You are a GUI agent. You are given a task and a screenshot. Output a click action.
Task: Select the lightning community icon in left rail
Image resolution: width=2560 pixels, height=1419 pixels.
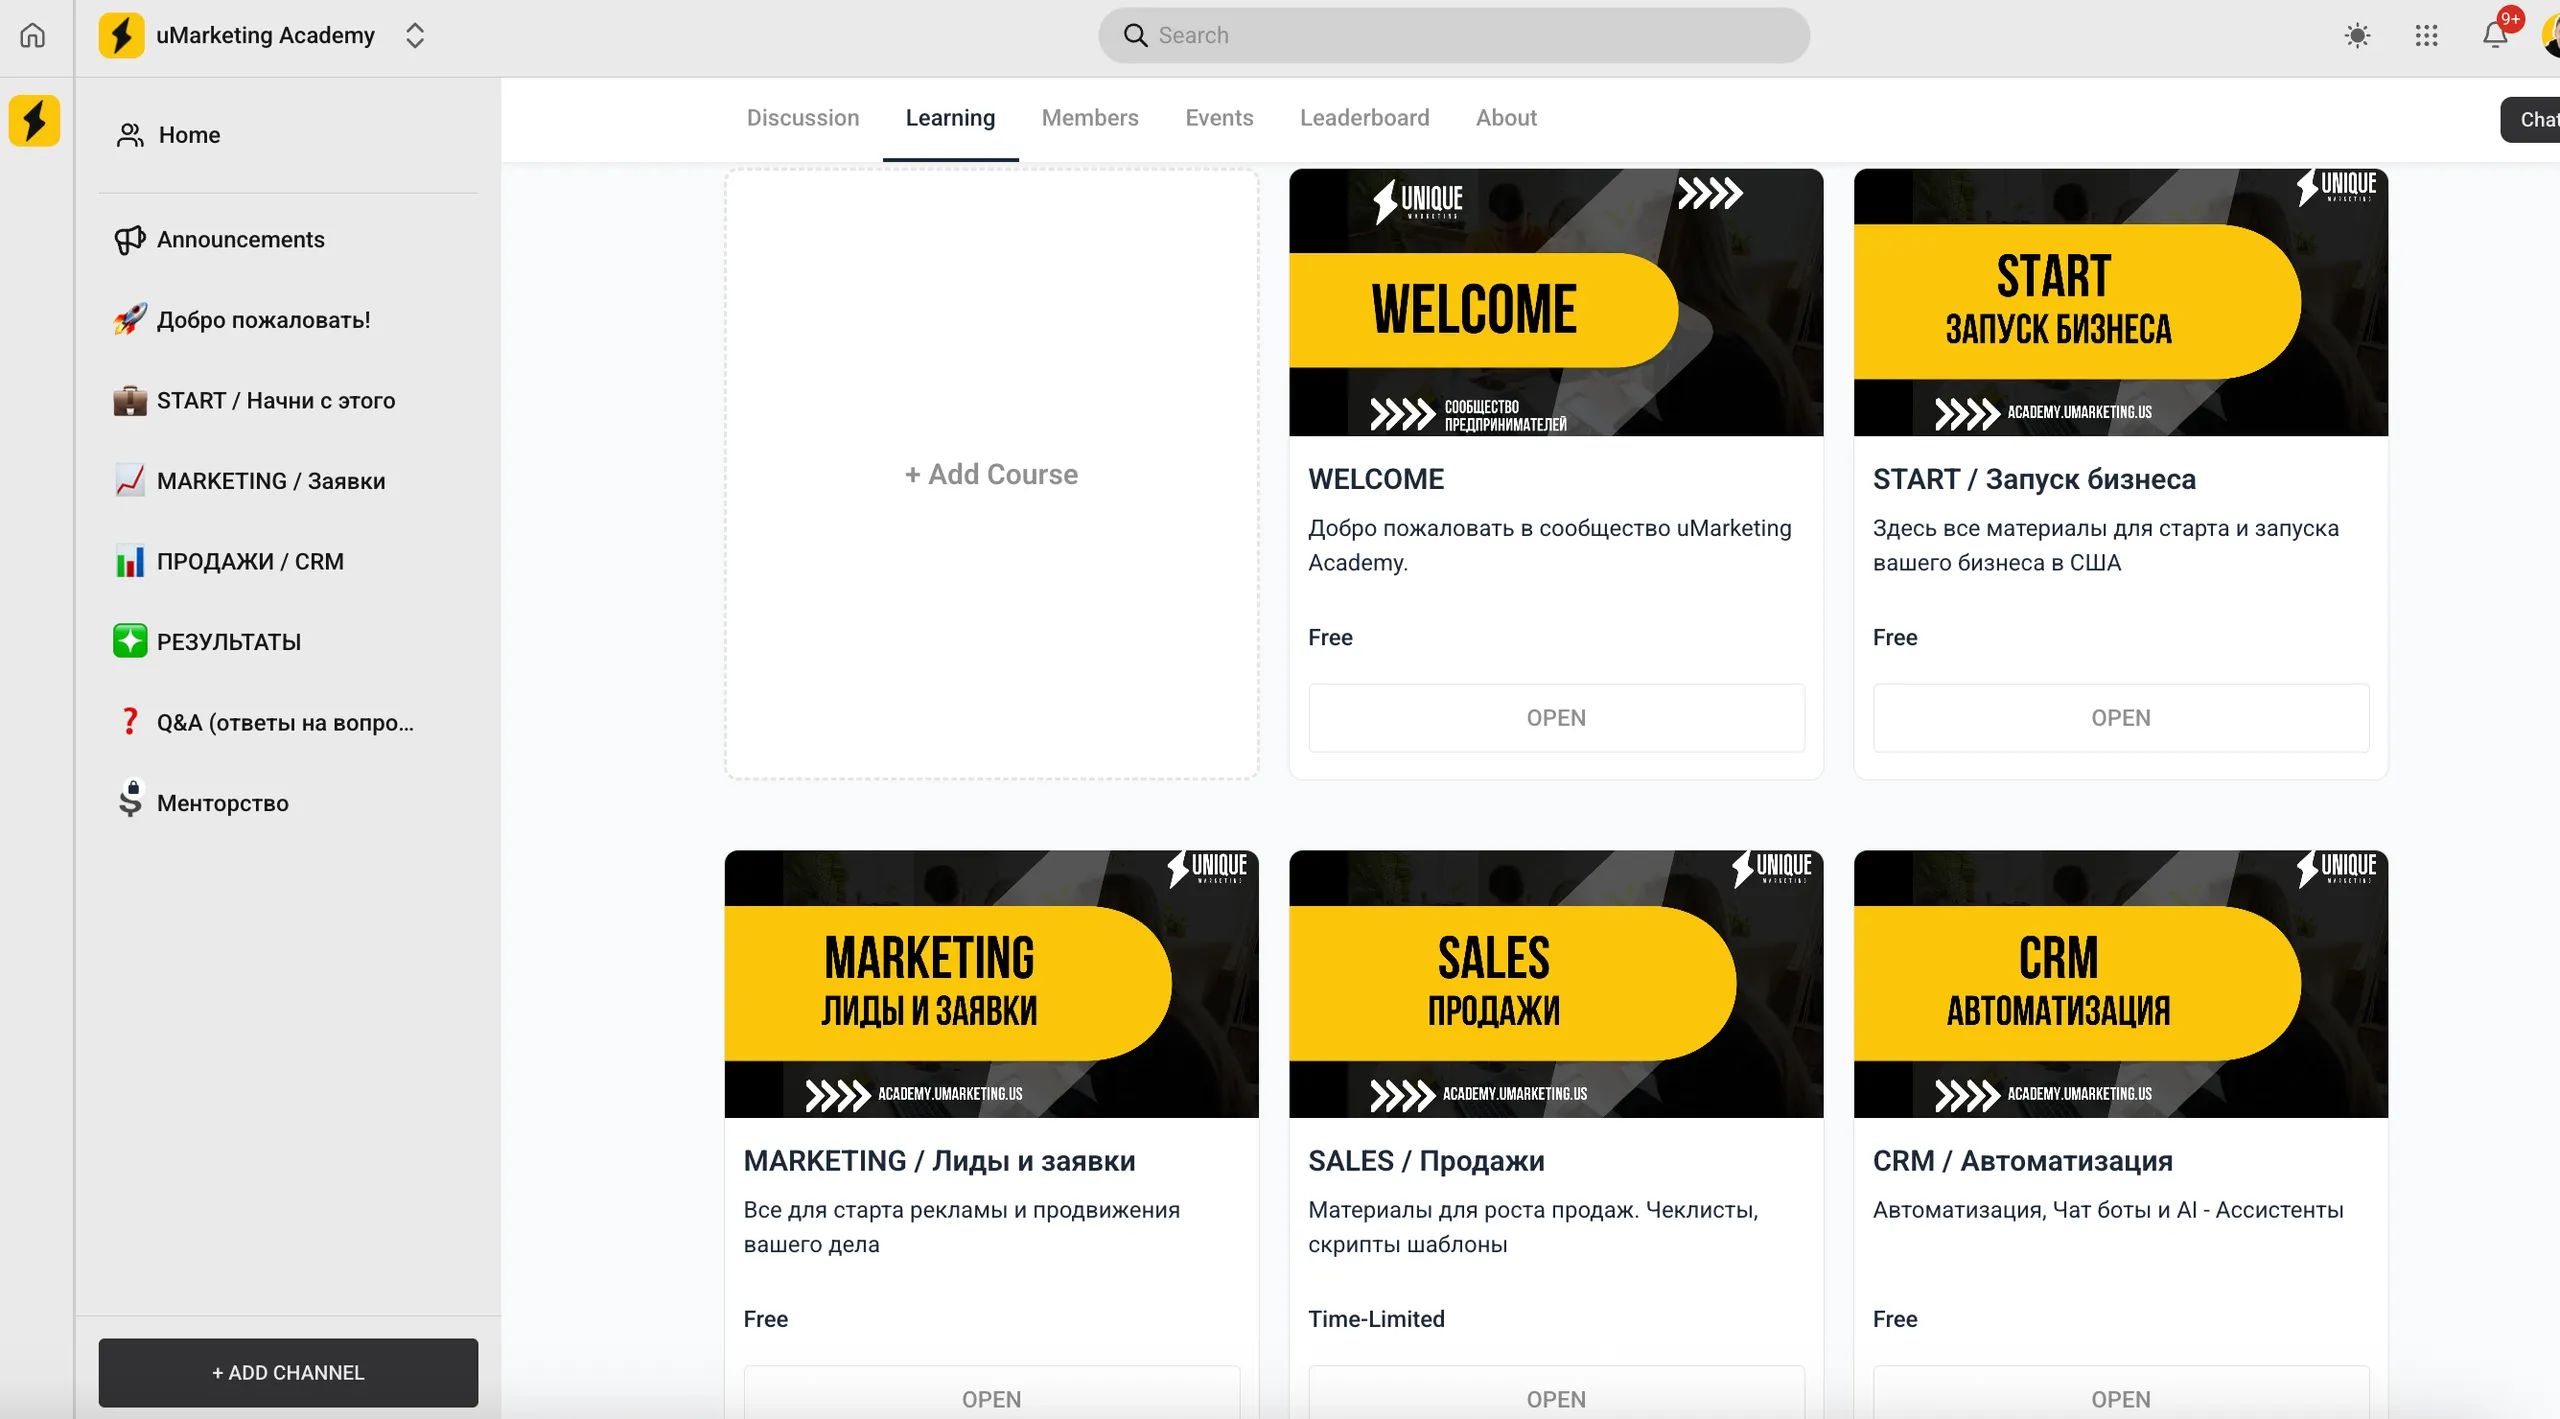coord(35,121)
